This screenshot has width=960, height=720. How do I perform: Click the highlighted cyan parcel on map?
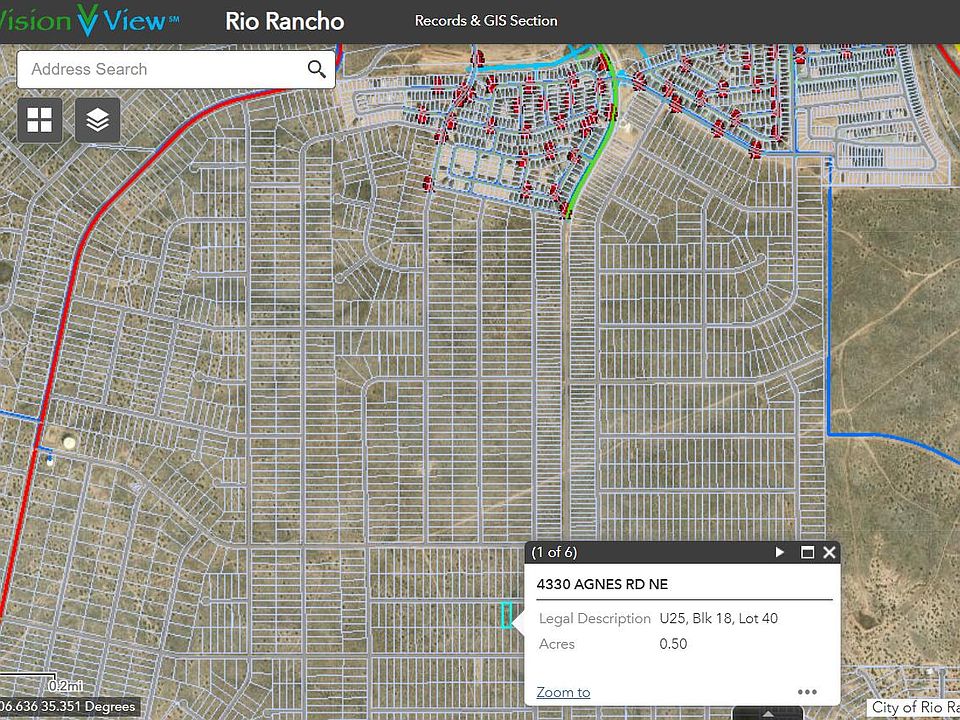(x=507, y=615)
